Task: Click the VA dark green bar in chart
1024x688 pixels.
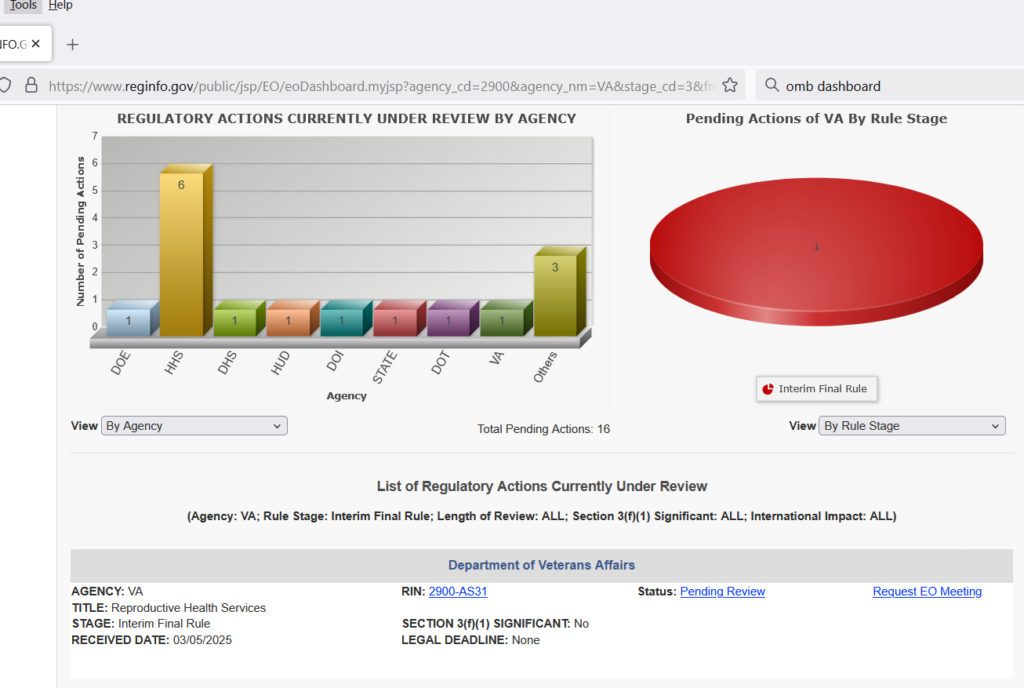Action: 506,319
